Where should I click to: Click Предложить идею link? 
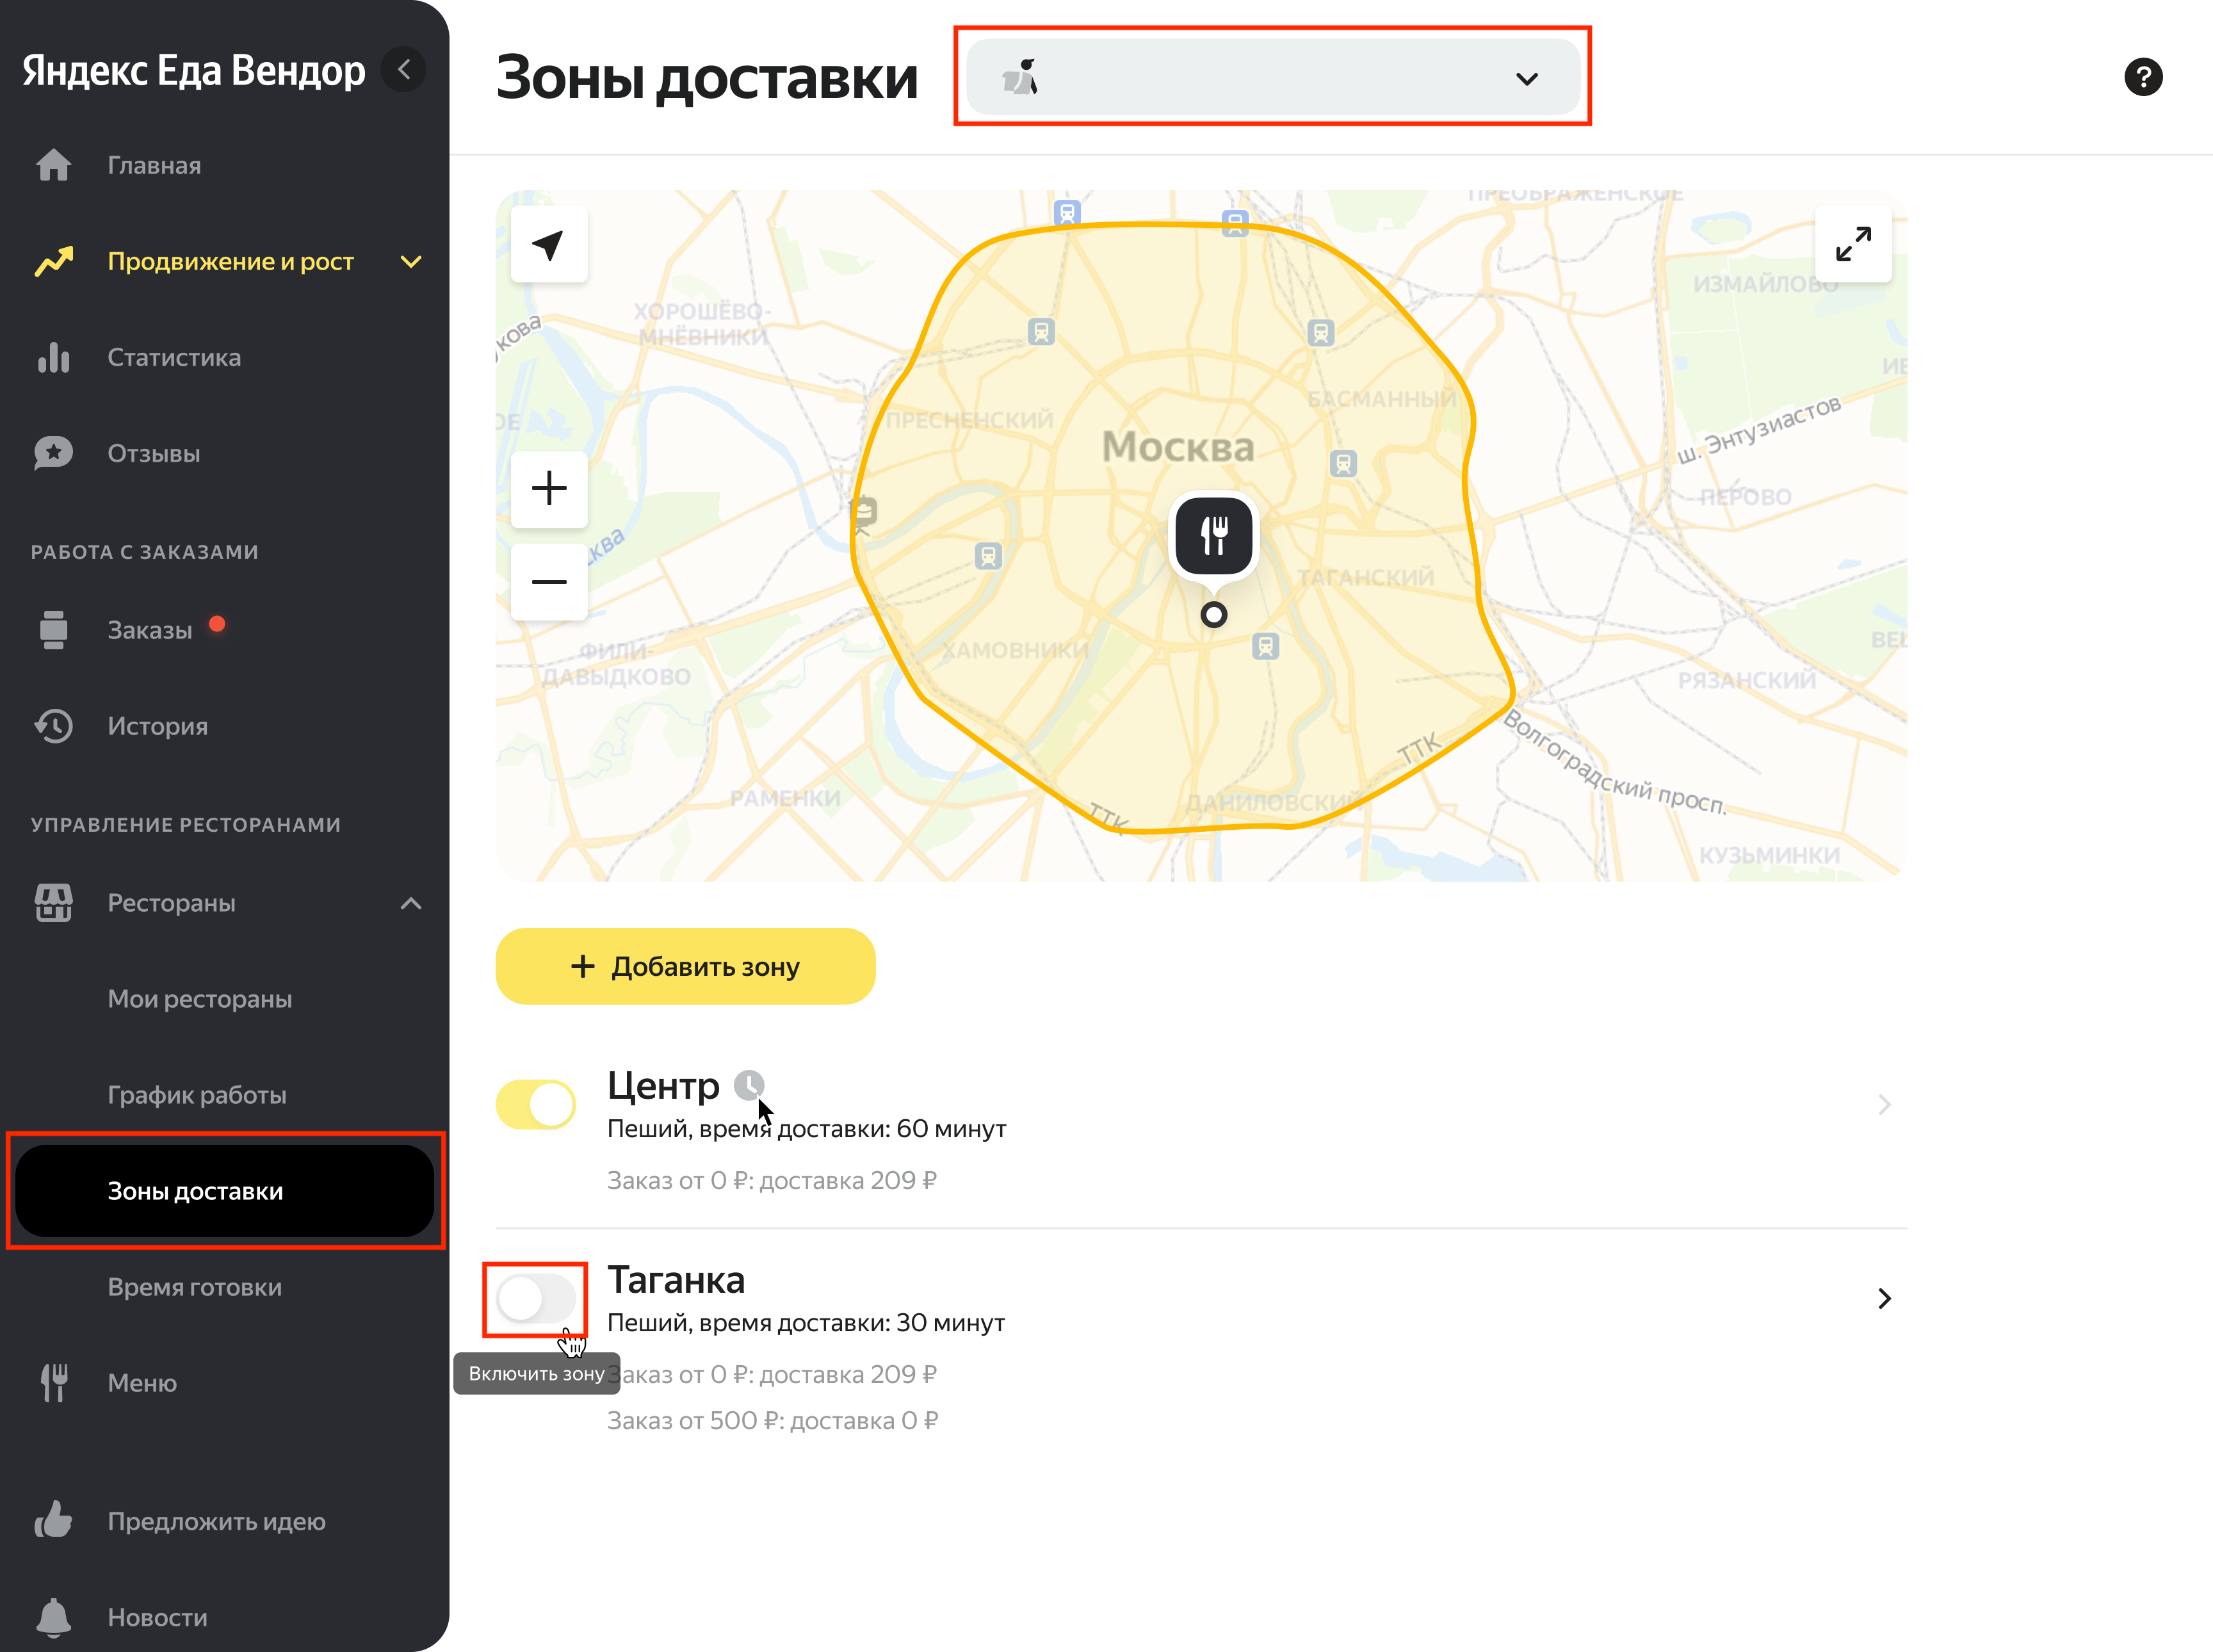click(216, 1521)
